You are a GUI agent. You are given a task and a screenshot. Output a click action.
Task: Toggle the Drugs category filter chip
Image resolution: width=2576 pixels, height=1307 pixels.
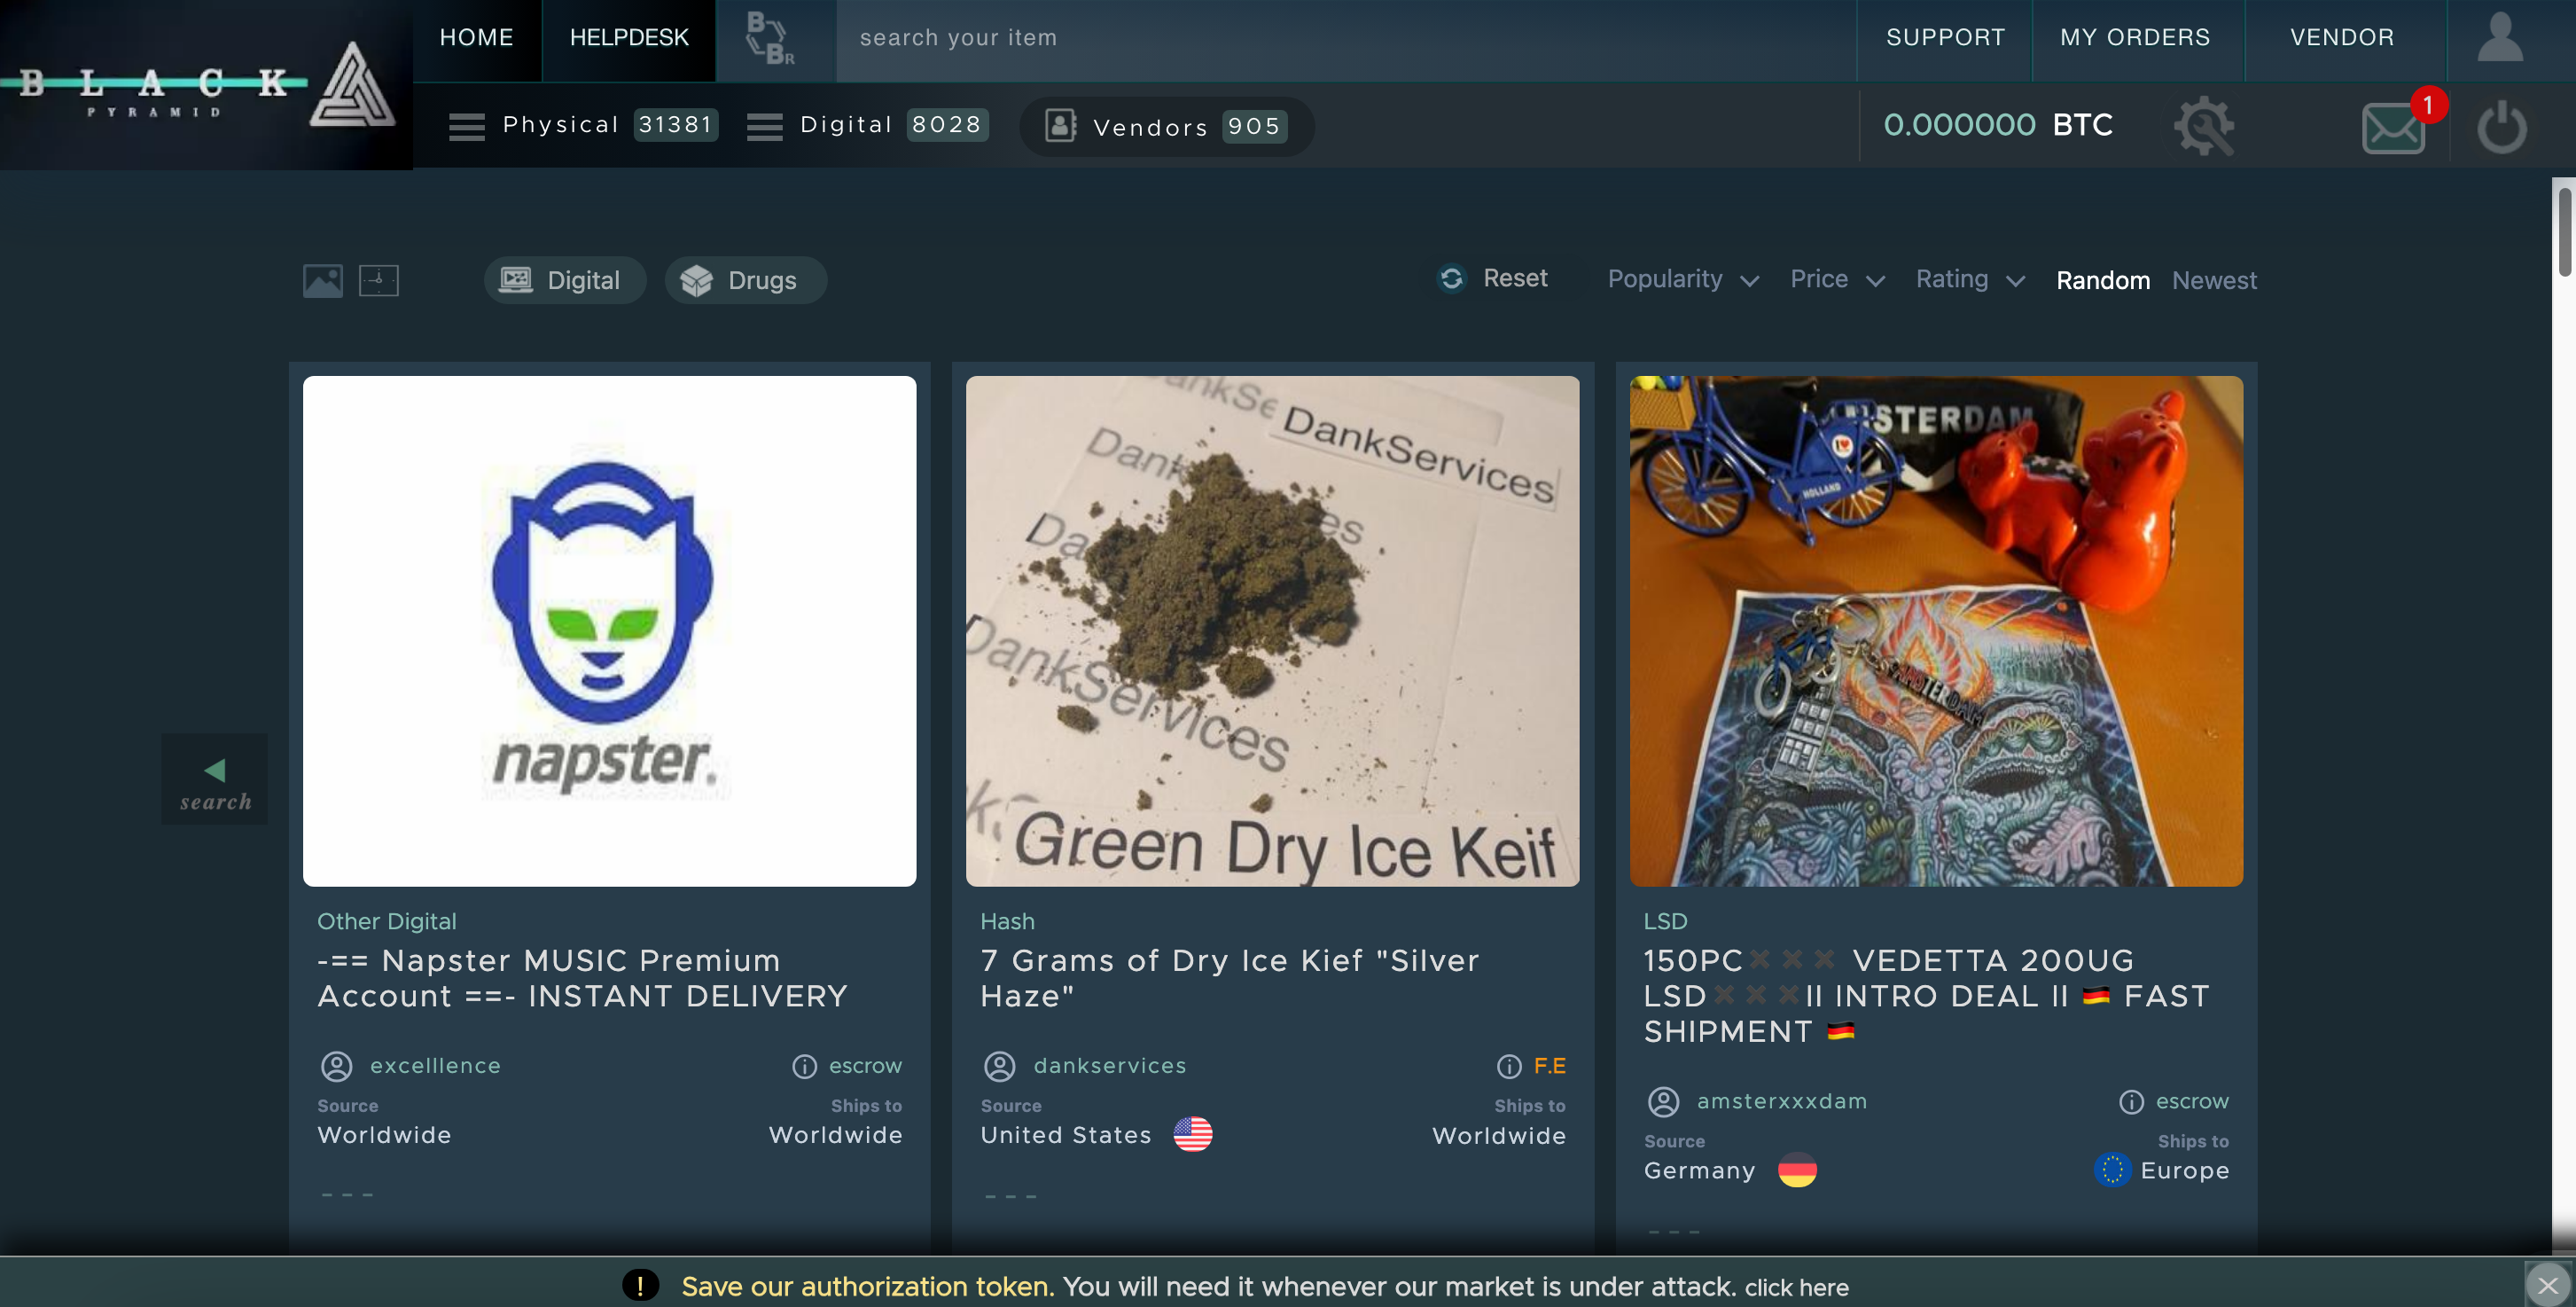click(x=745, y=280)
